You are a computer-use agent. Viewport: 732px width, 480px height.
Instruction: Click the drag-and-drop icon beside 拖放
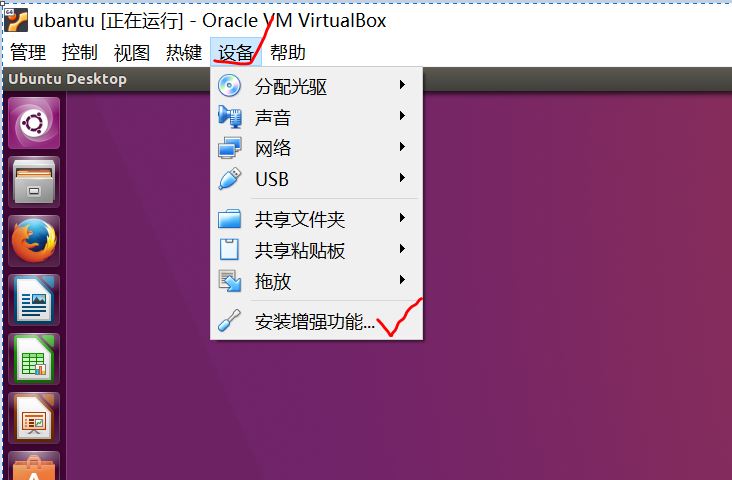pyautogui.click(x=230, y=281)
